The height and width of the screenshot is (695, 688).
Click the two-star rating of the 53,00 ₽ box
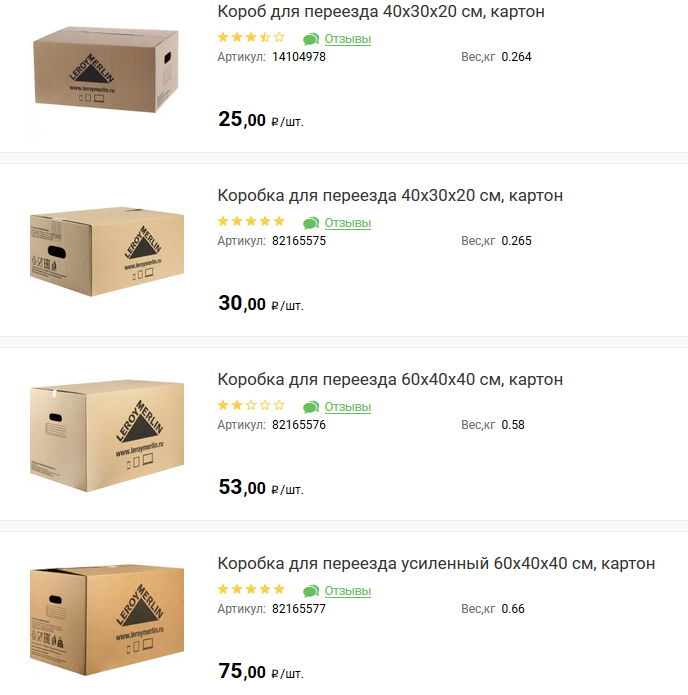click(251, 405)
